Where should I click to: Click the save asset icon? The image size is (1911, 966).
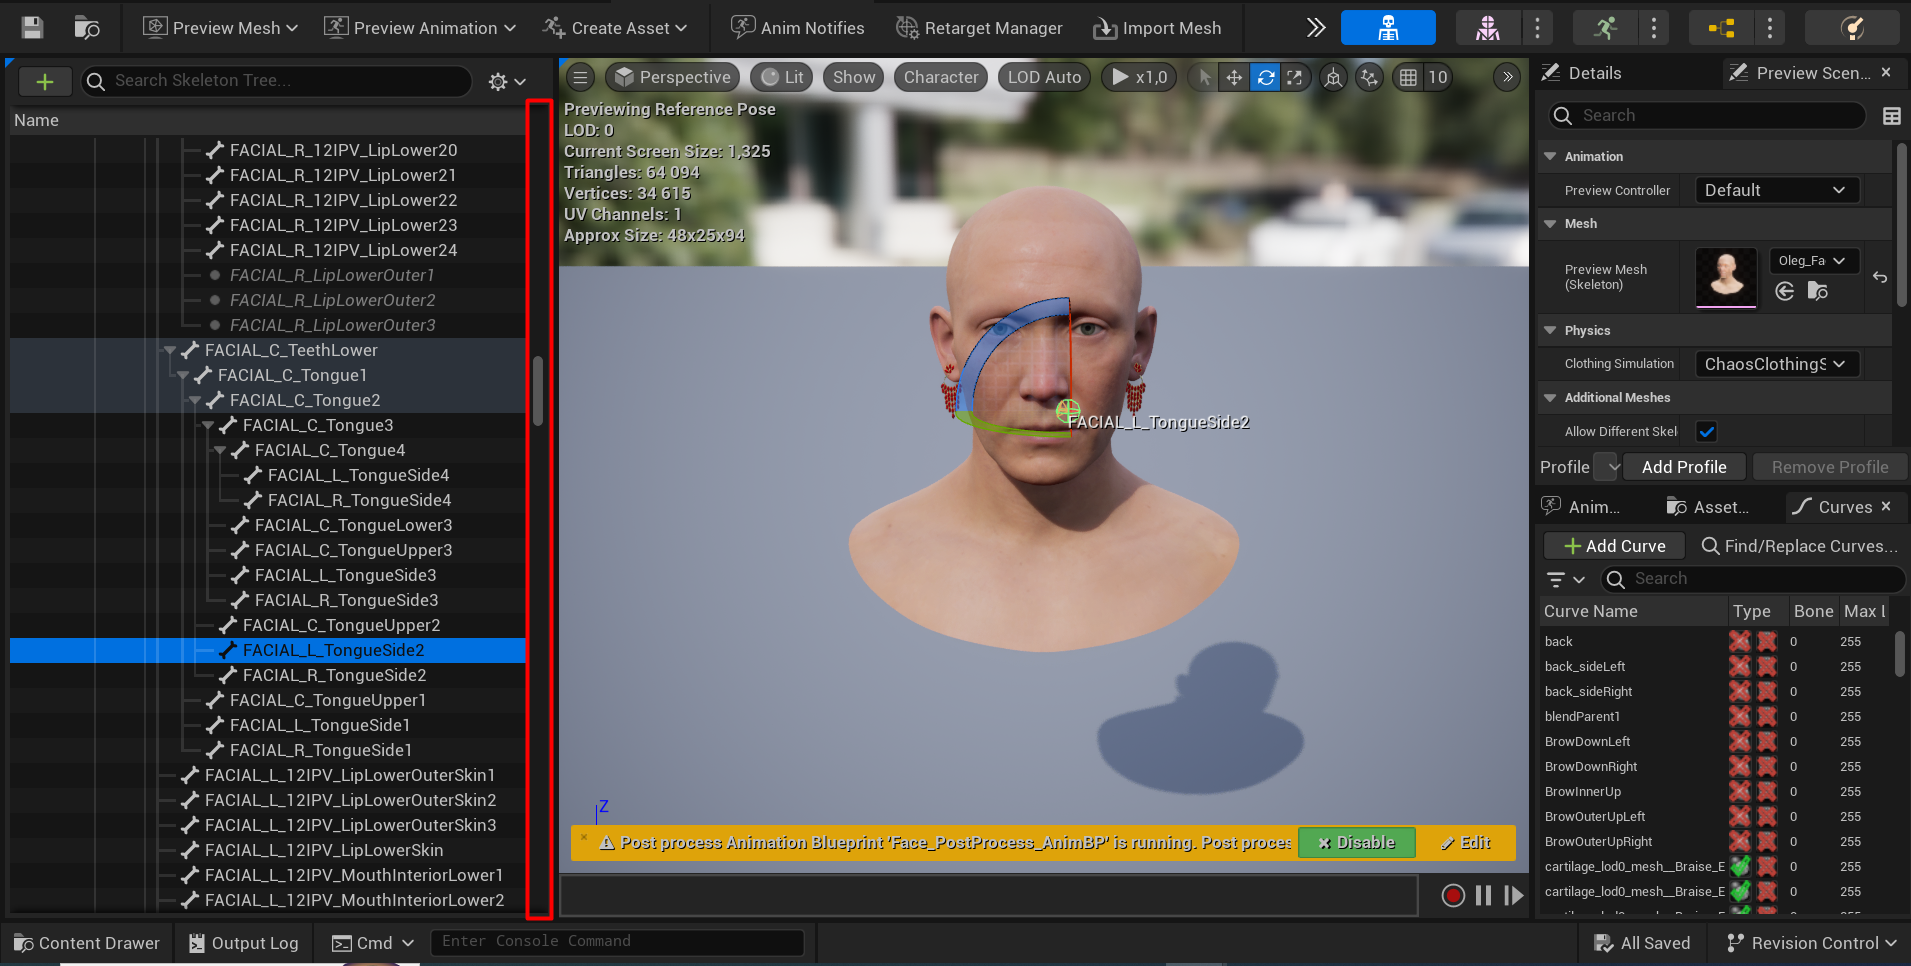coord(32,28)
